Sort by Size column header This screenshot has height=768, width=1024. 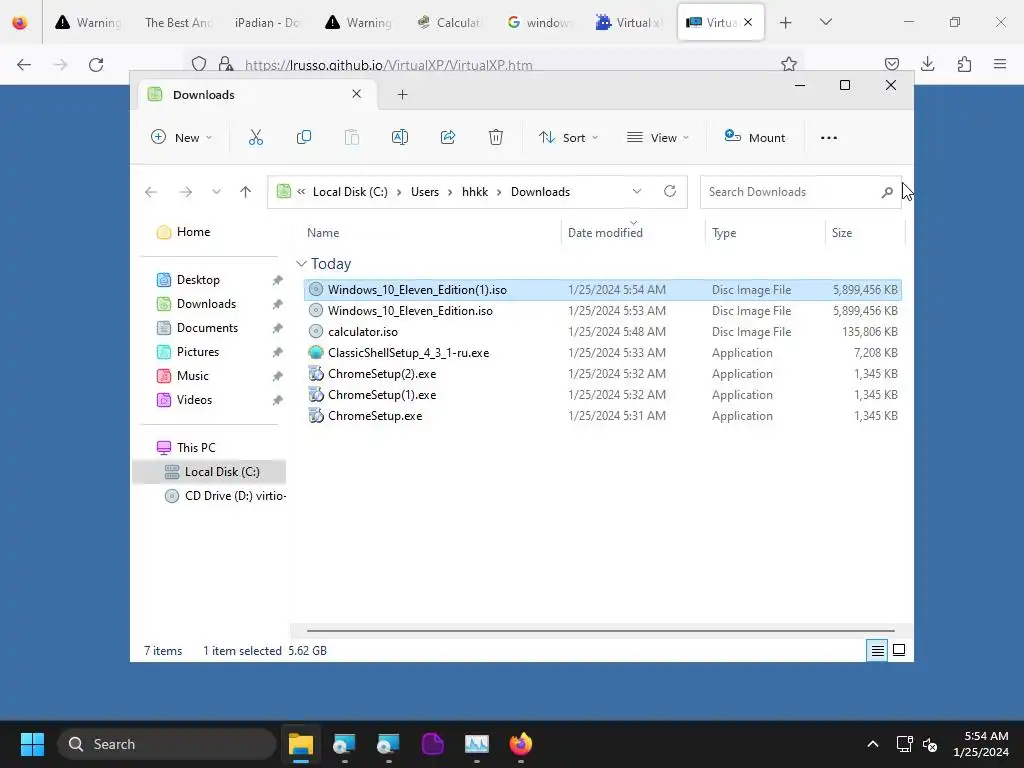click(x=841, y=233)
